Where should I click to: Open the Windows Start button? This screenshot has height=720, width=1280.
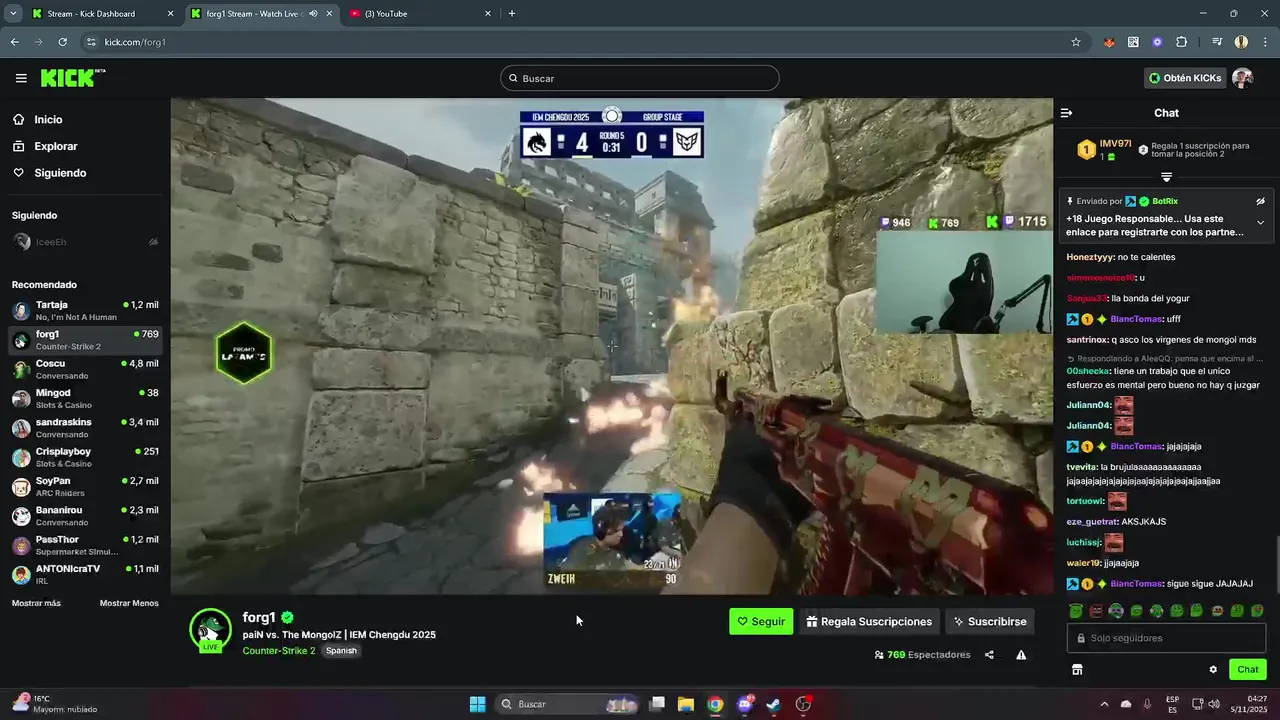pos(477,704)
